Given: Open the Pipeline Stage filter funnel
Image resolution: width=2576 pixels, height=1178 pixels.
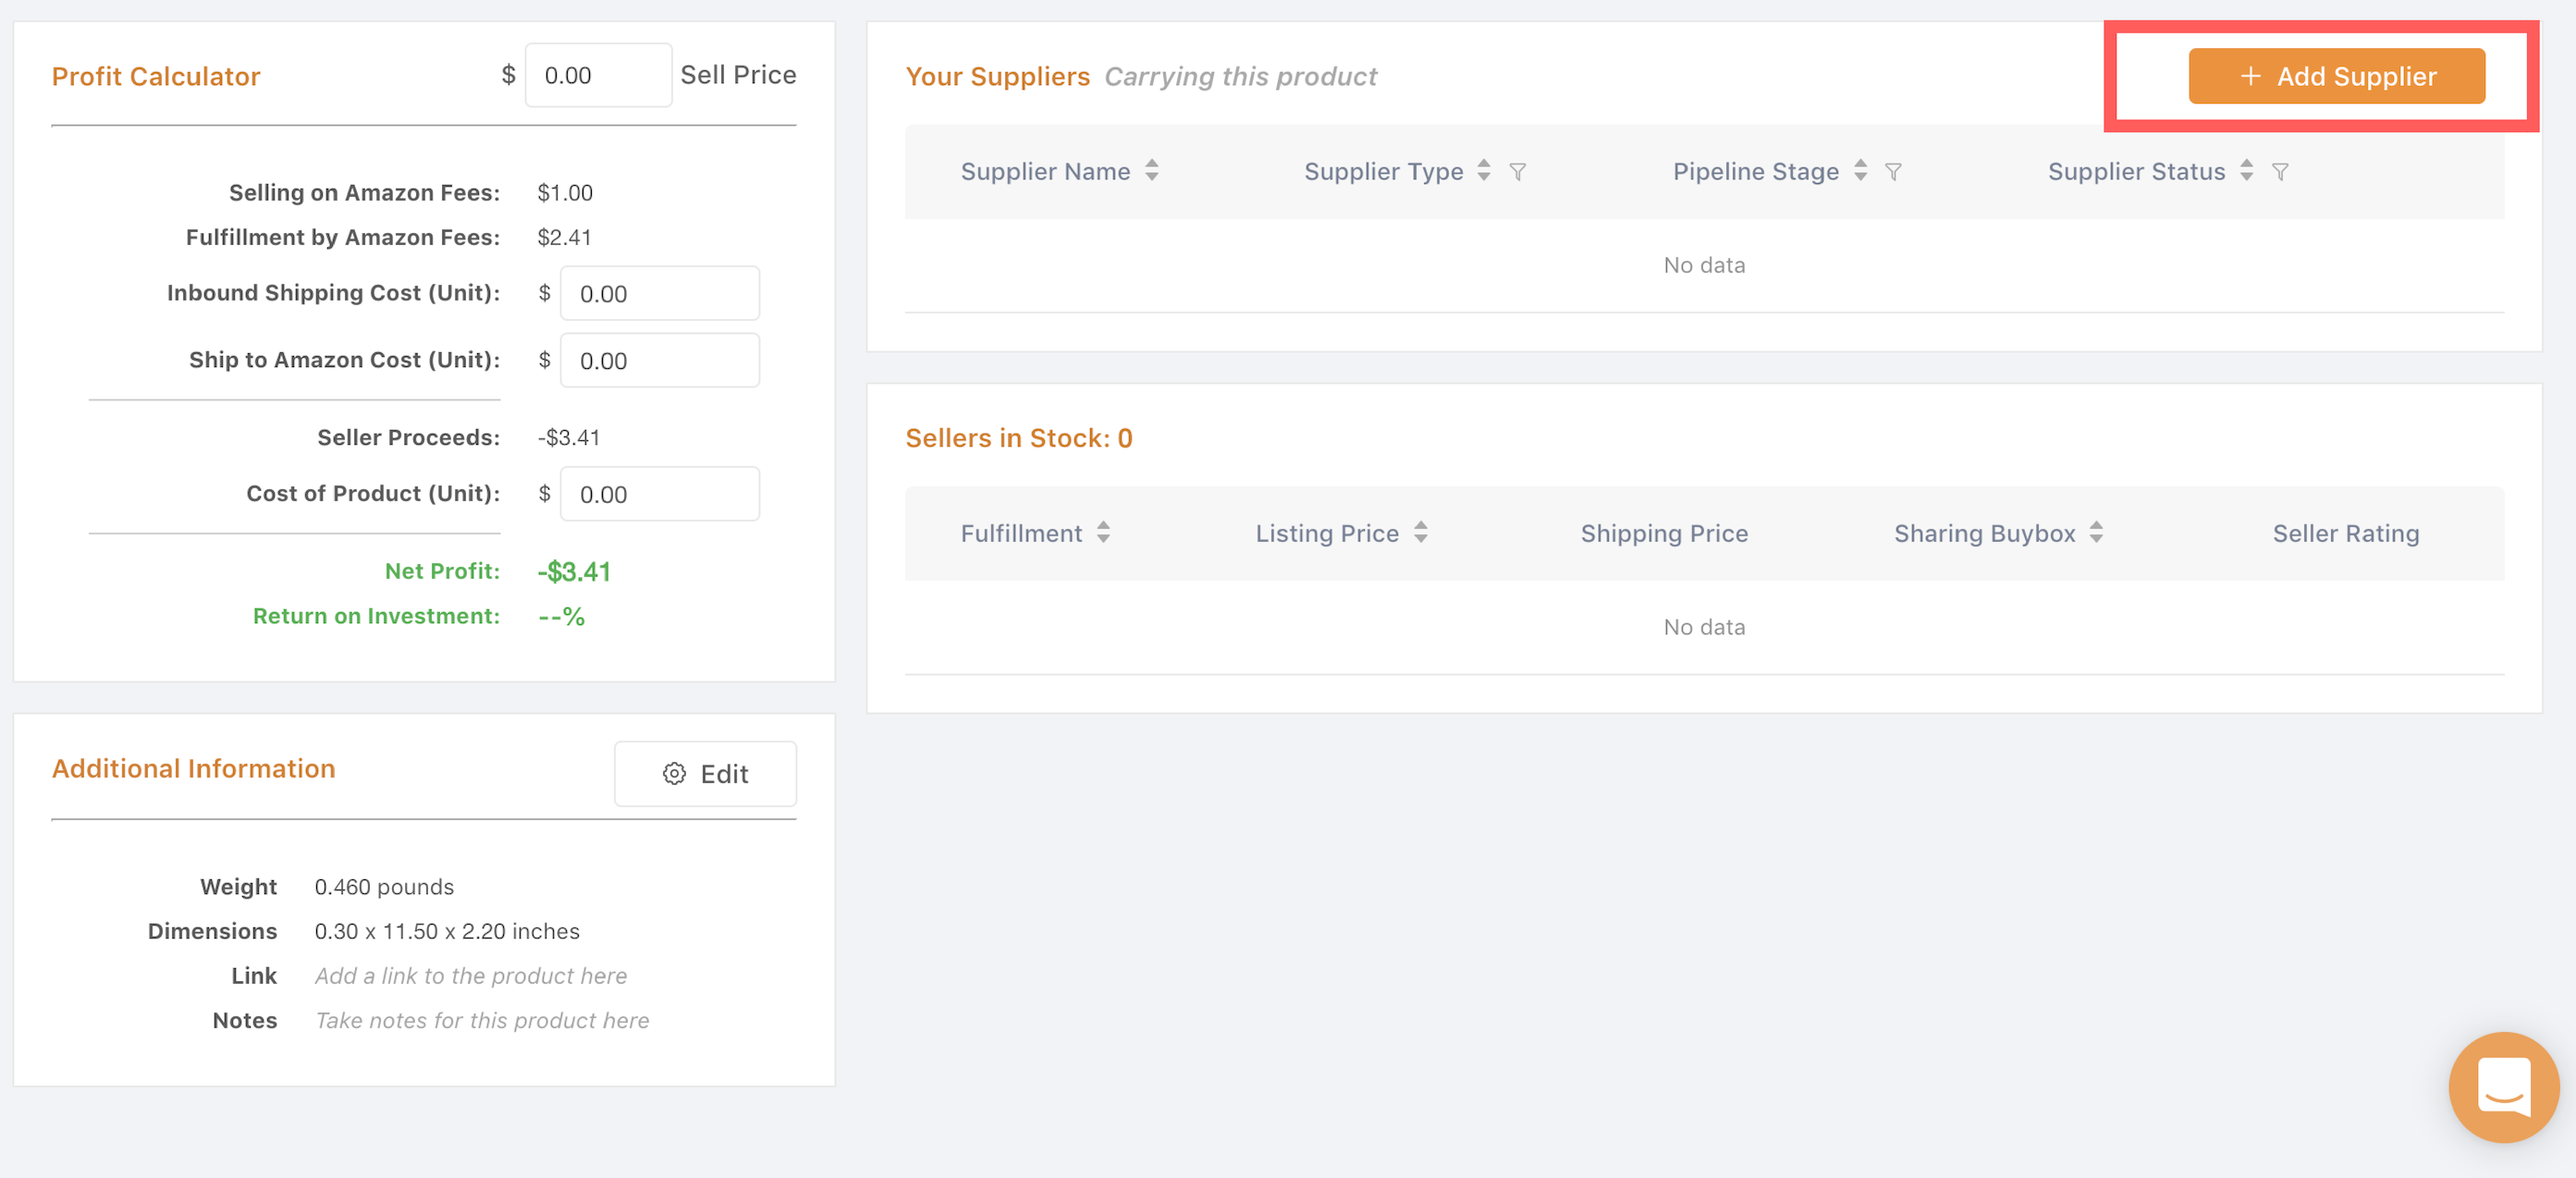Looking at the screenshot, I should [x=1893, y=172].
